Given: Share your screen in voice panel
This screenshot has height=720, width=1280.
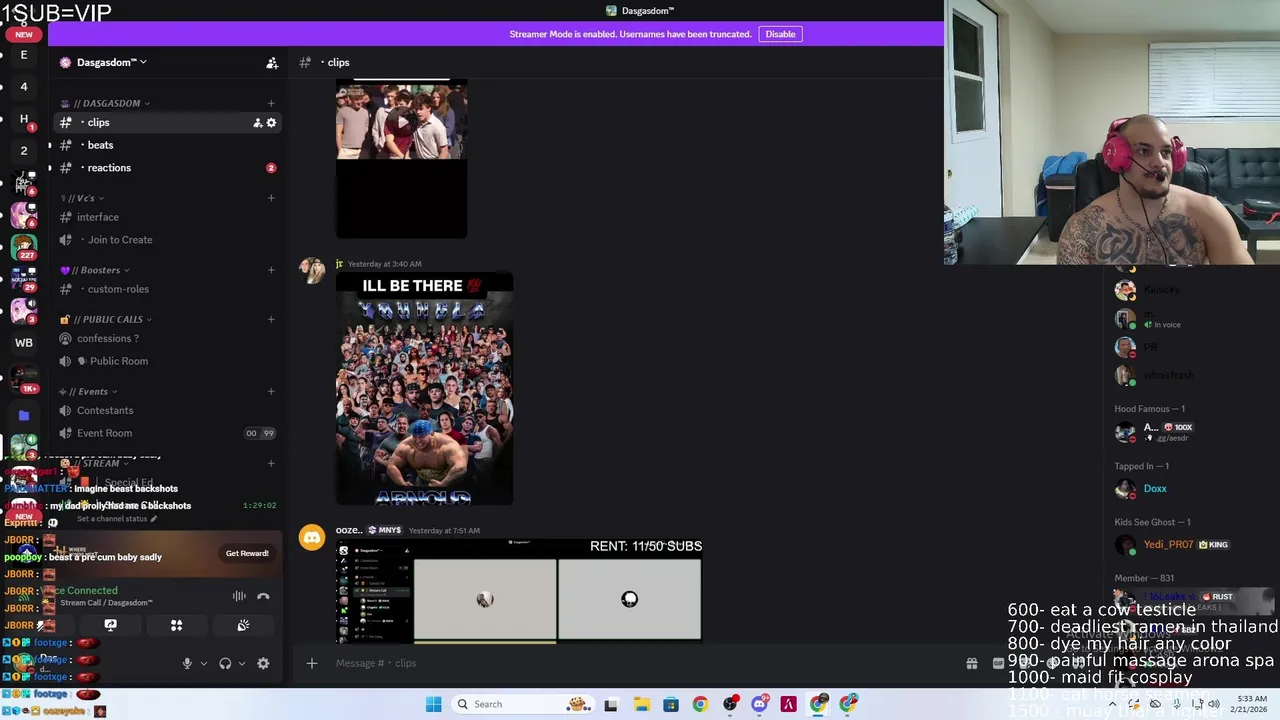Looking at the screenshot, I should pos(110,625).
